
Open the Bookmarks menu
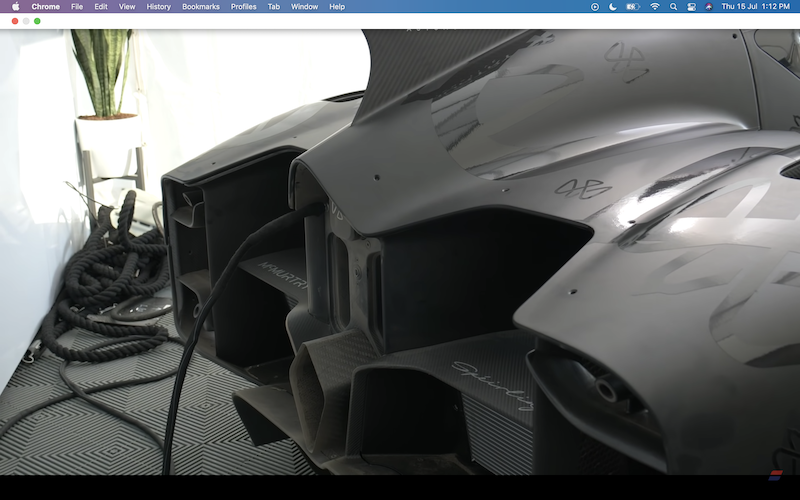[x=201, y=6]
